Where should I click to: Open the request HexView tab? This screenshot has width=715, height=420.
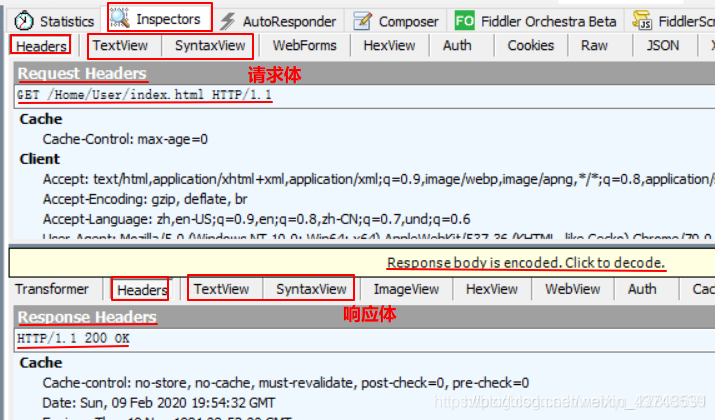click(x=389, y=46)
